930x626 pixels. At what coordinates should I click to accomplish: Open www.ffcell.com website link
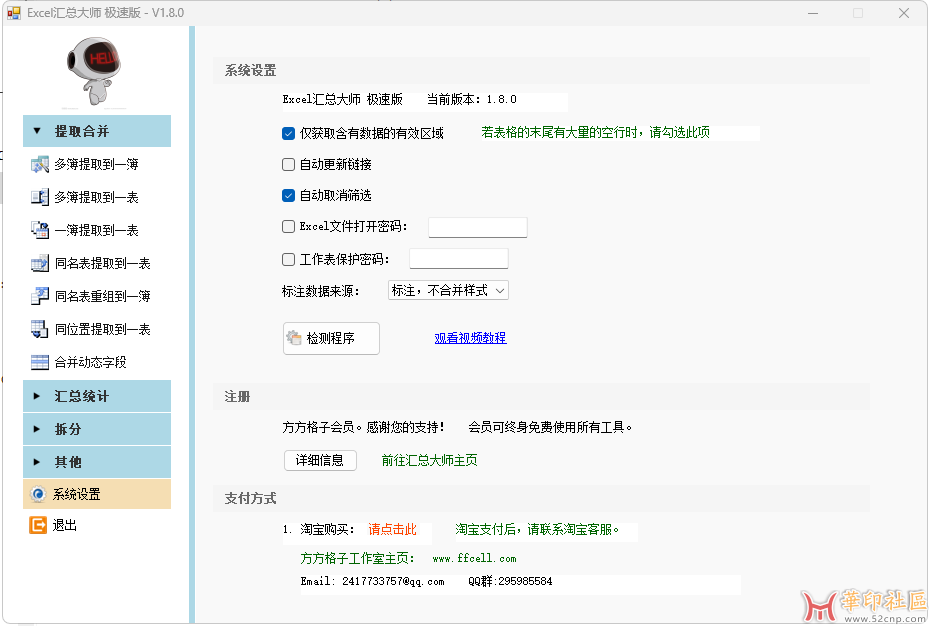(474, 558)
